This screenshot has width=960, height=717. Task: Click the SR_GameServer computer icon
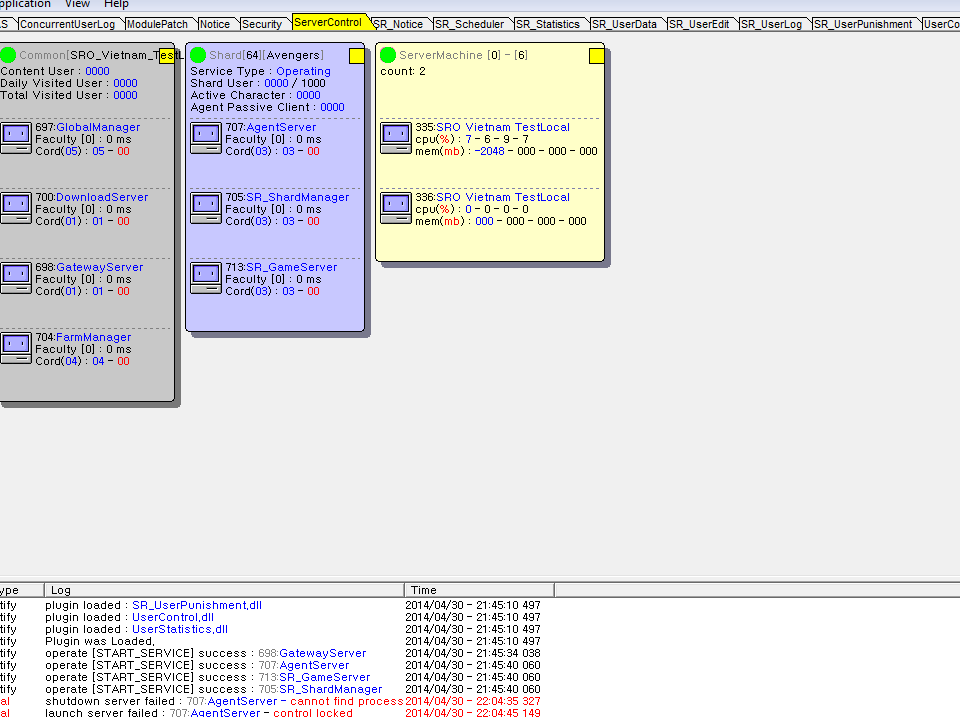coord(206,278)
